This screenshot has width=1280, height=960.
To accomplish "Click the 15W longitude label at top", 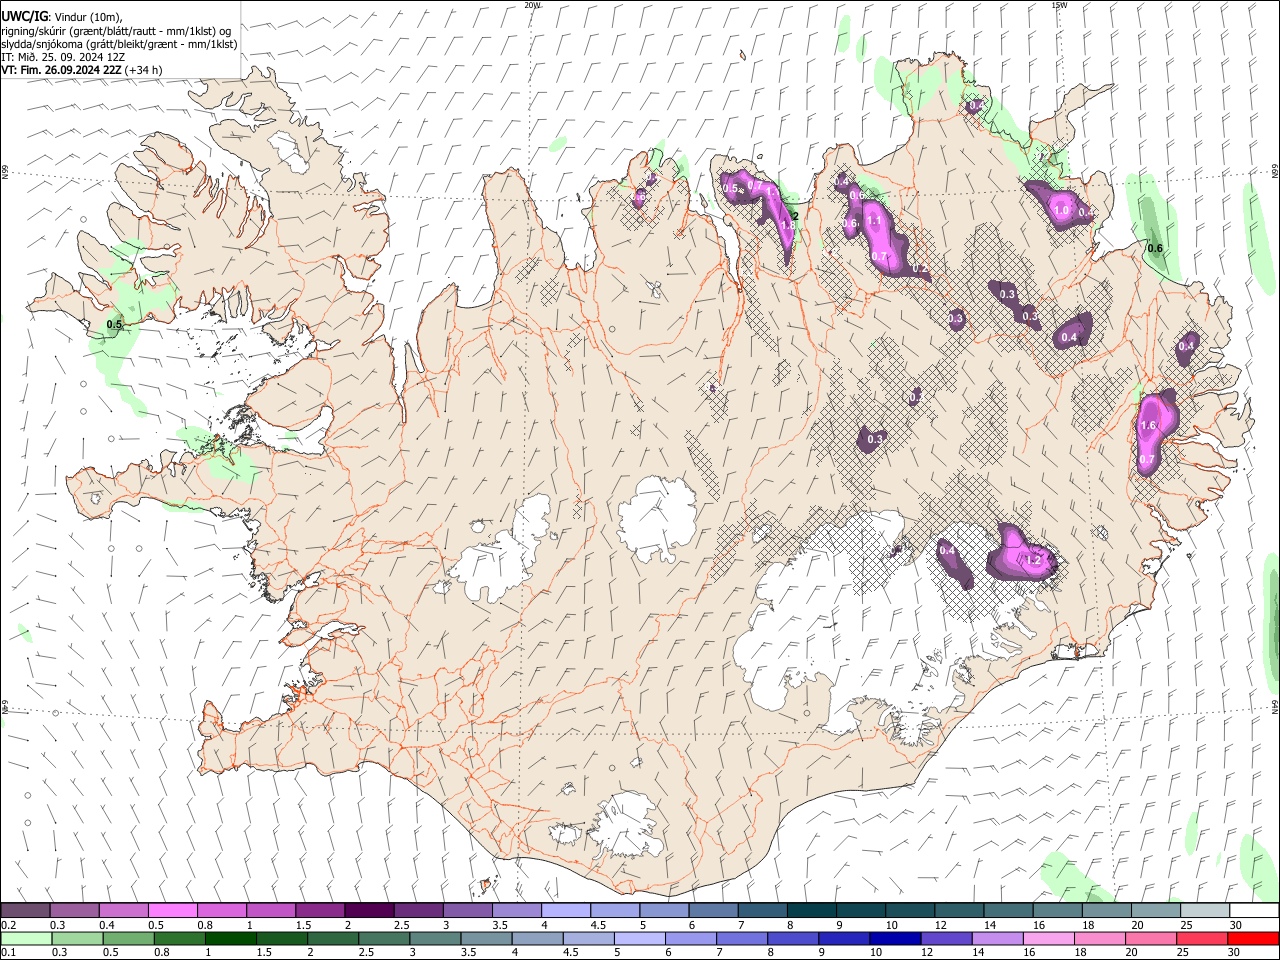I will [1059, 5].
